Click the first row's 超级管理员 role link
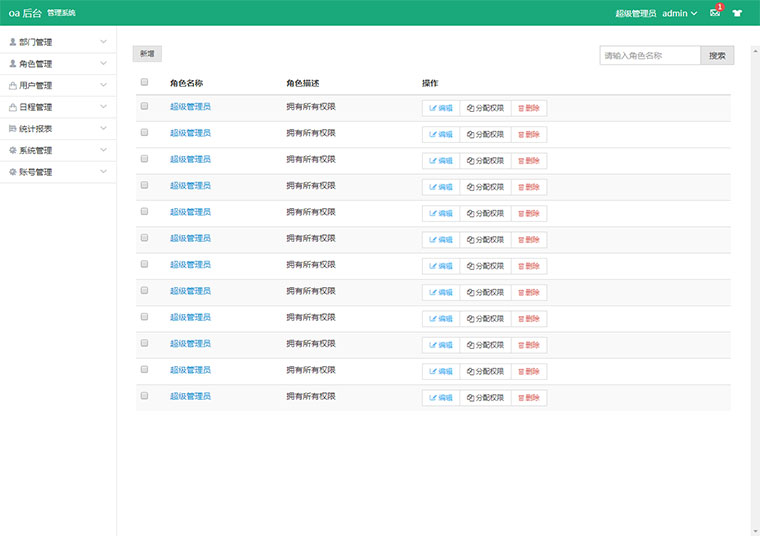This screenshot has width=760, height=536. 190,107
